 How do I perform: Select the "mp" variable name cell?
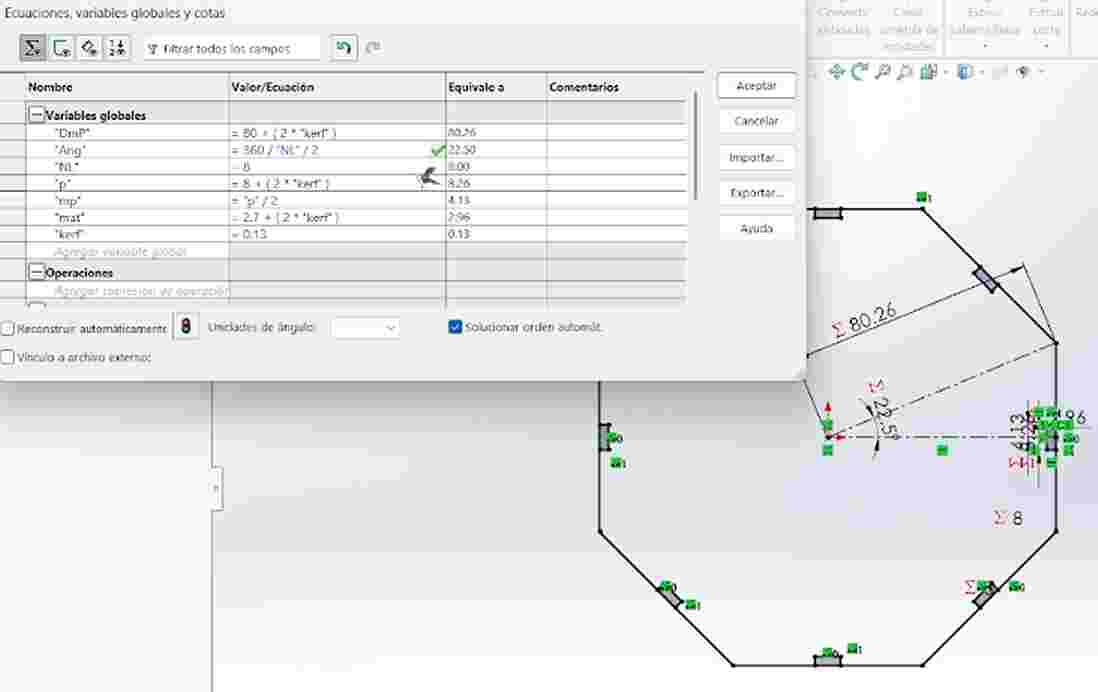(127, 200)
